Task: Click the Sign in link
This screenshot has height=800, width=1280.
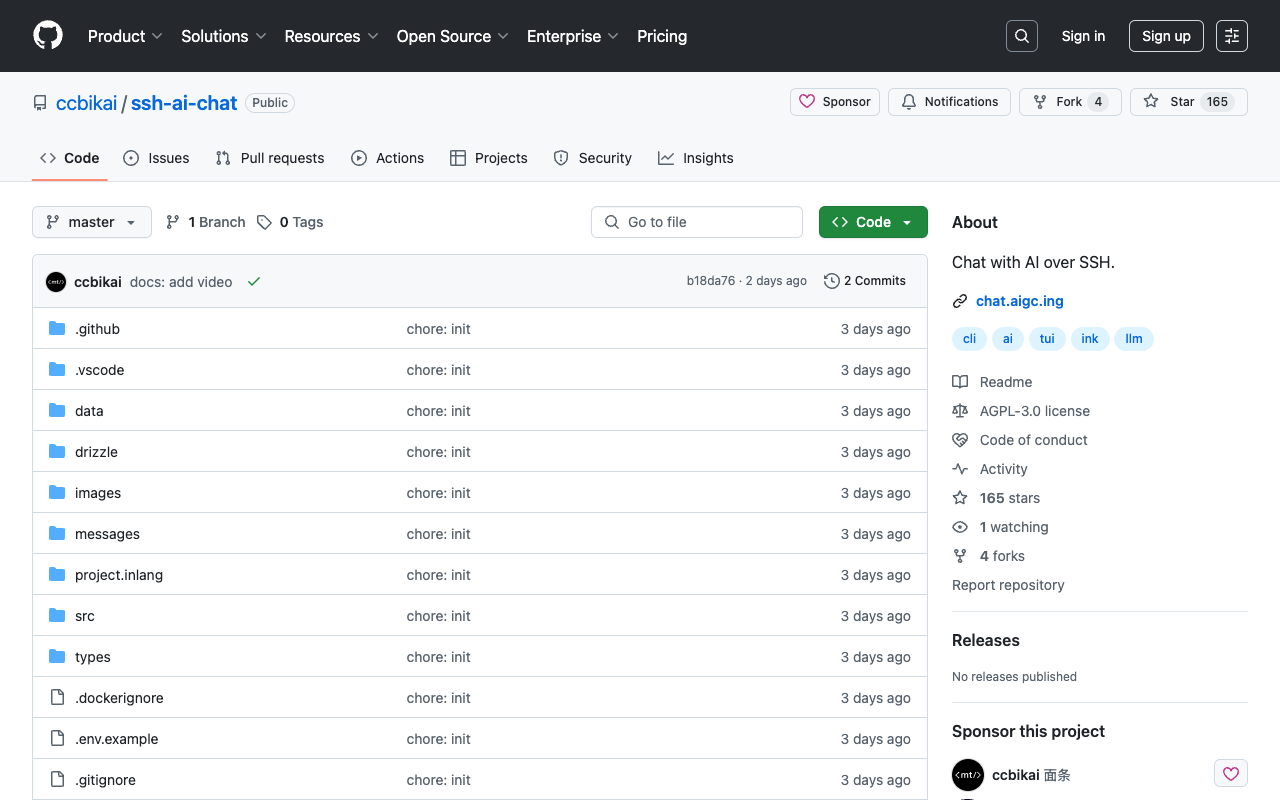Action: [x=1083, y=36]
